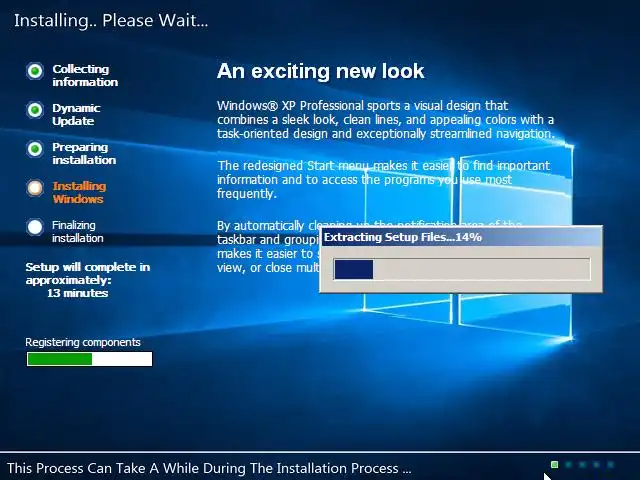Click the '13 minutes' remaining time text
The height and width of the screenshot is (480, 640).
(78, 293)
